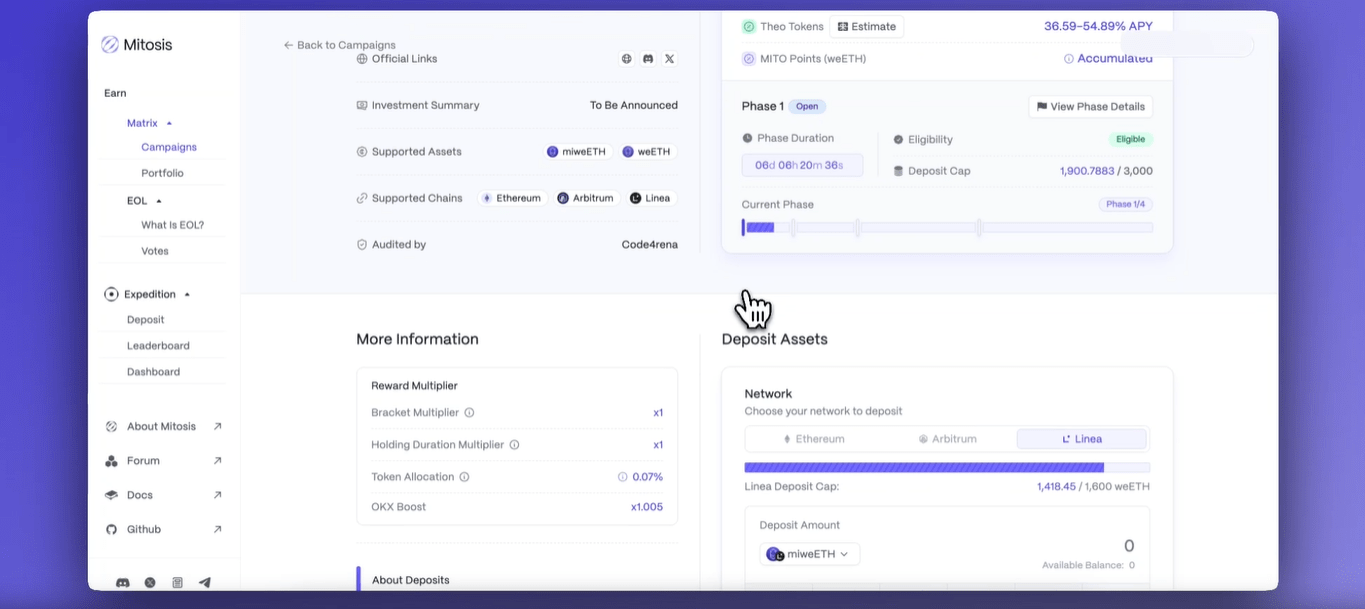Select Arbitrum network for deposit

947,439
